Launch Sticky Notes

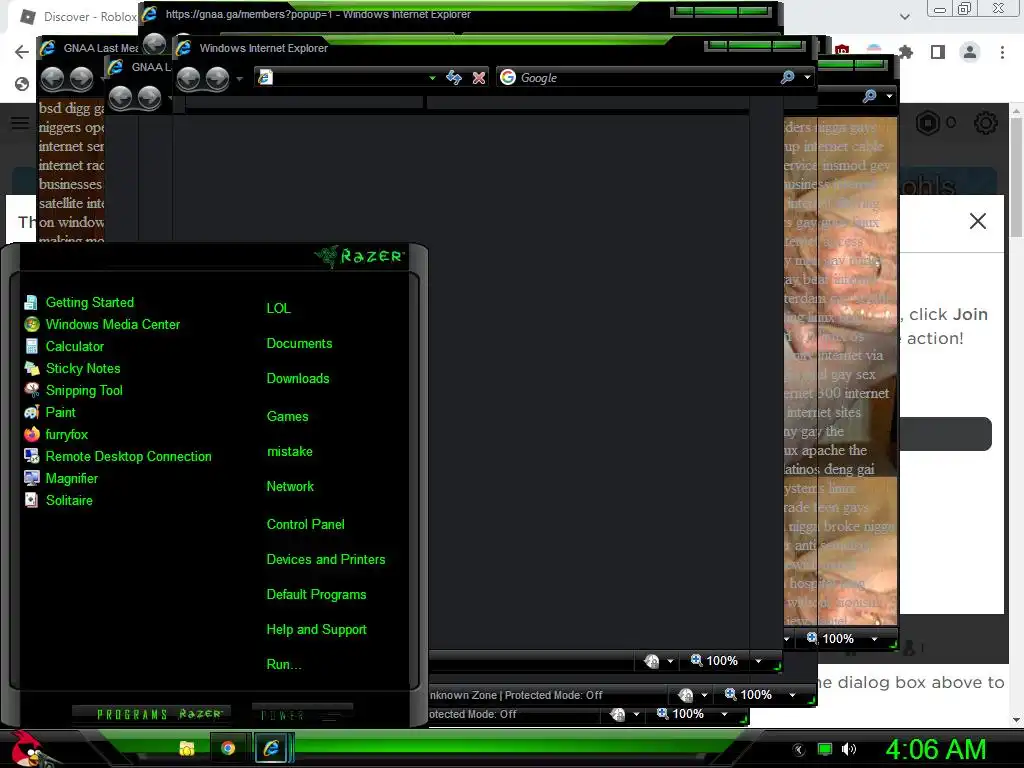(72, 368)
